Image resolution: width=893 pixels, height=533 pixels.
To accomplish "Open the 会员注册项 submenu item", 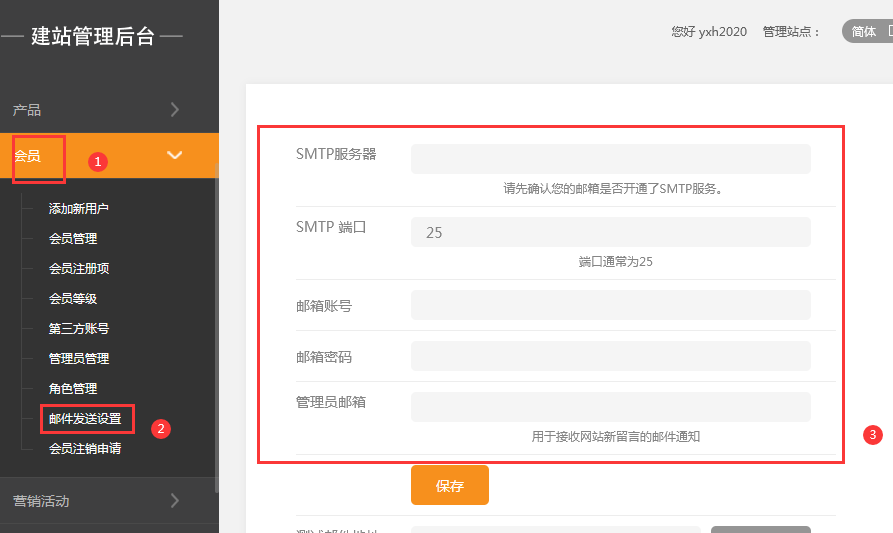I will coord(78,269).
